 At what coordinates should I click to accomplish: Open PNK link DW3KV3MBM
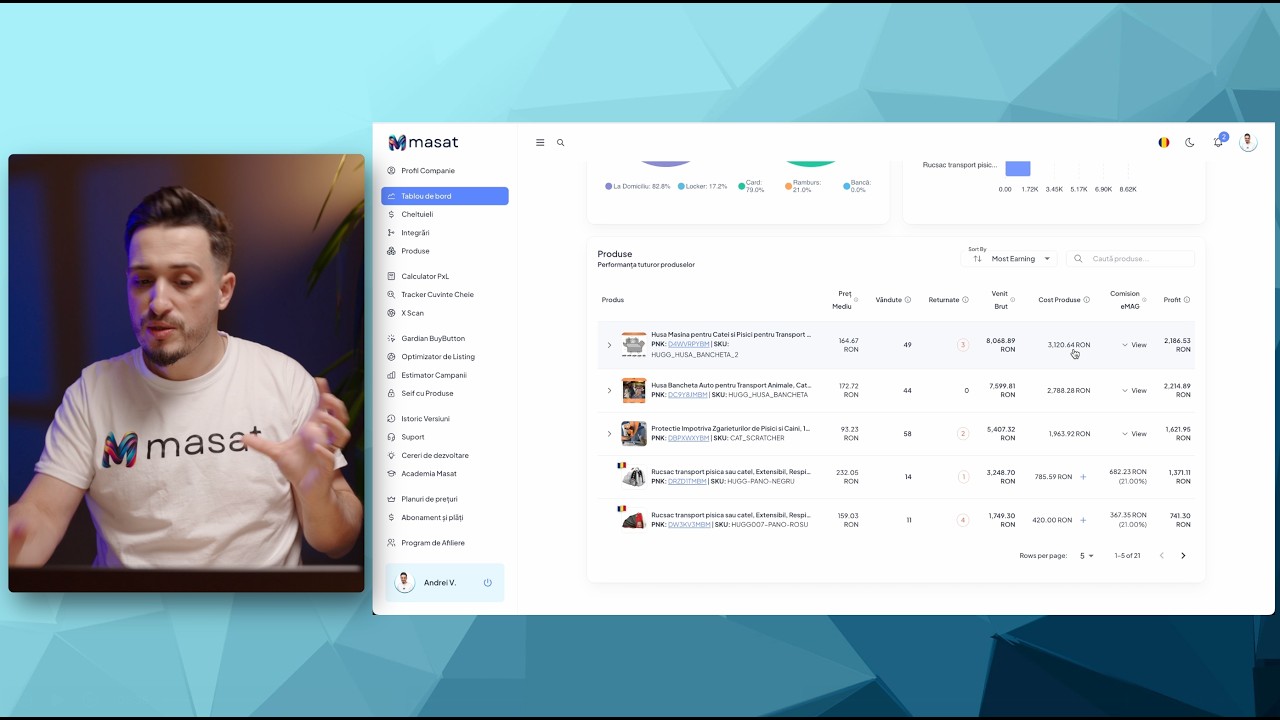pos(690,524)
